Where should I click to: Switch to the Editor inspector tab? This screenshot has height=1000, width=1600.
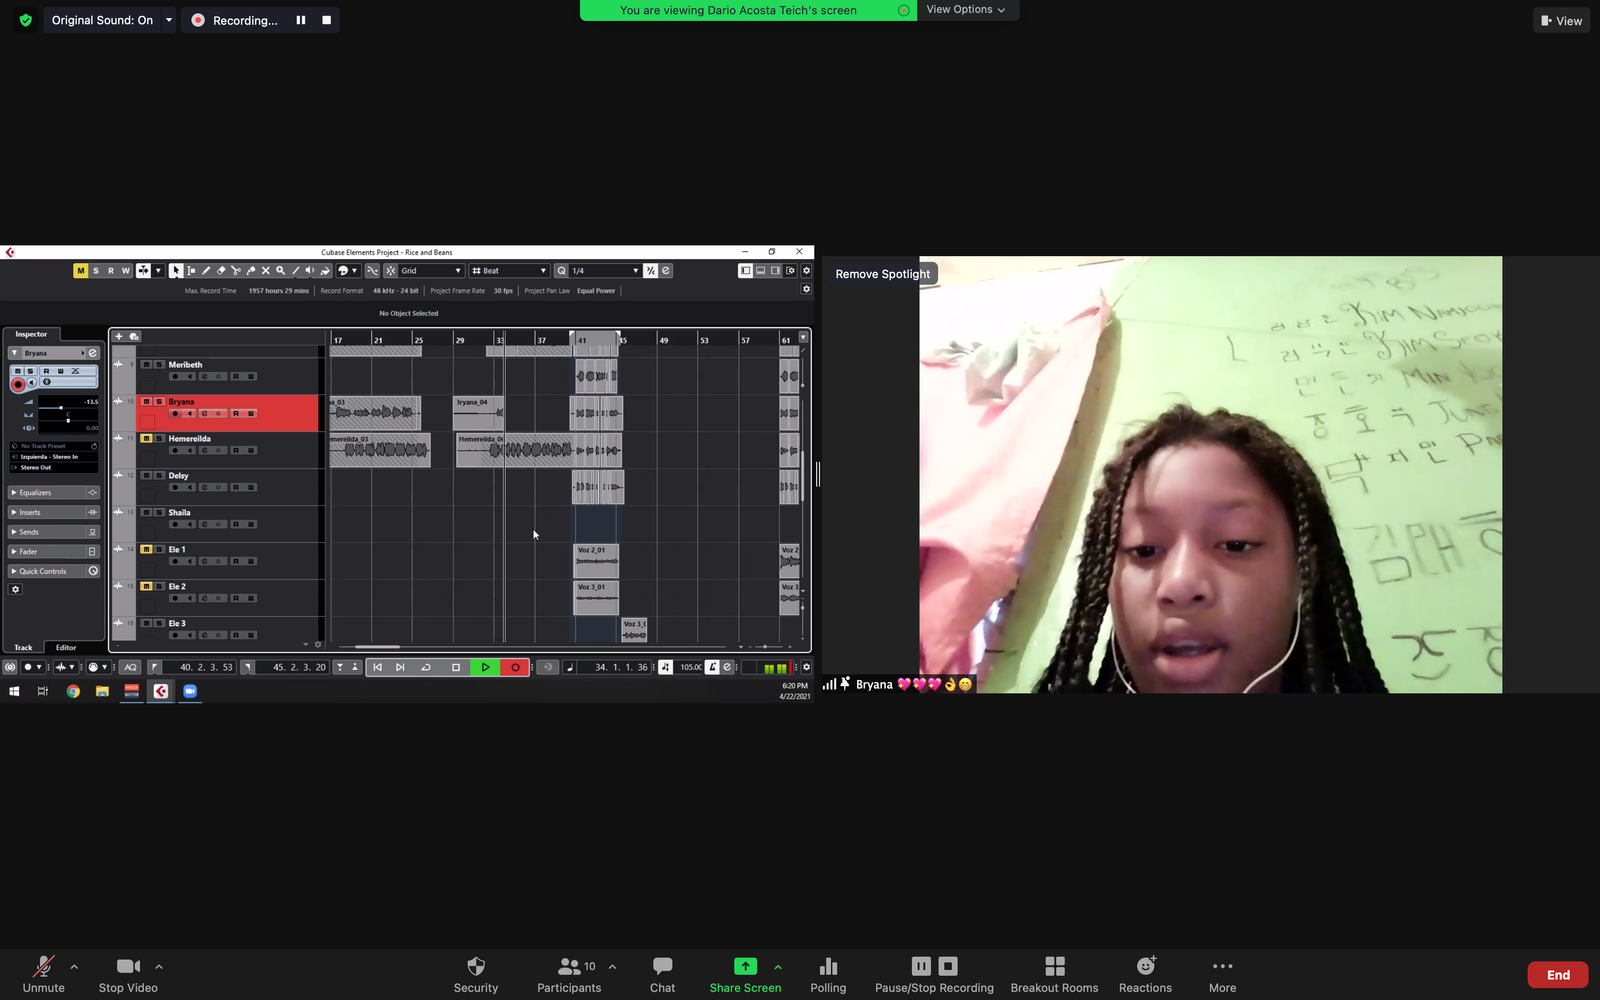[x=66, y=647]
